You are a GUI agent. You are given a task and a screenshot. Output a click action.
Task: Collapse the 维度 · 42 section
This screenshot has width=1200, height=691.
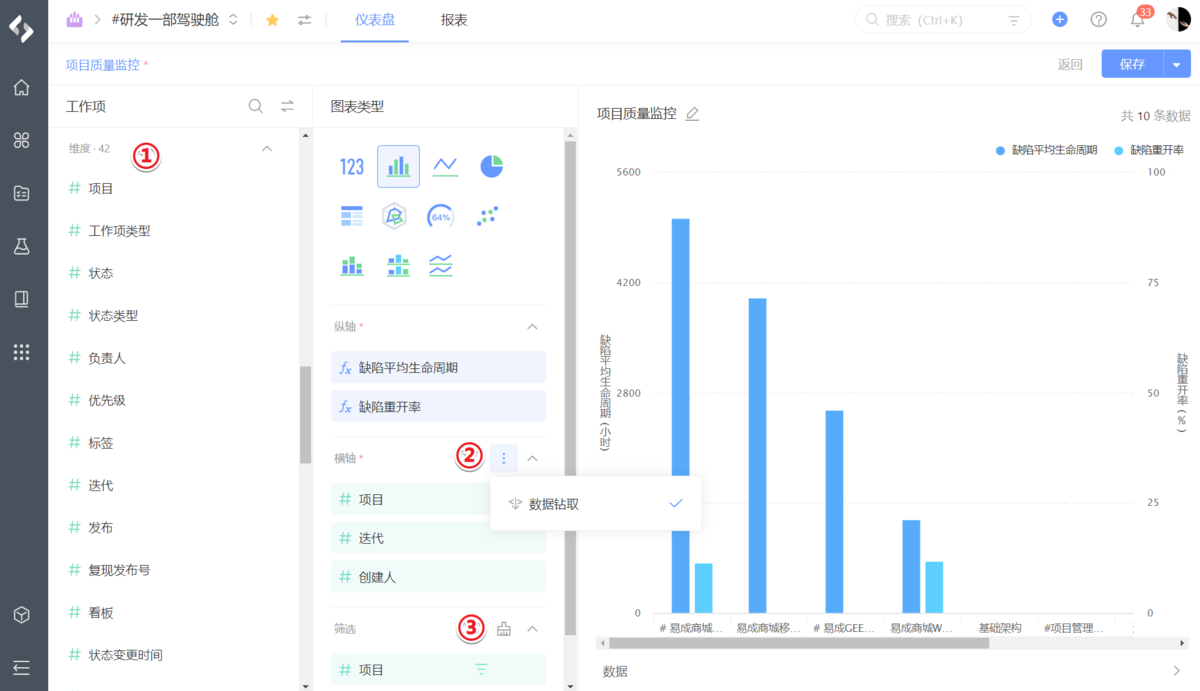coord(266,149)
